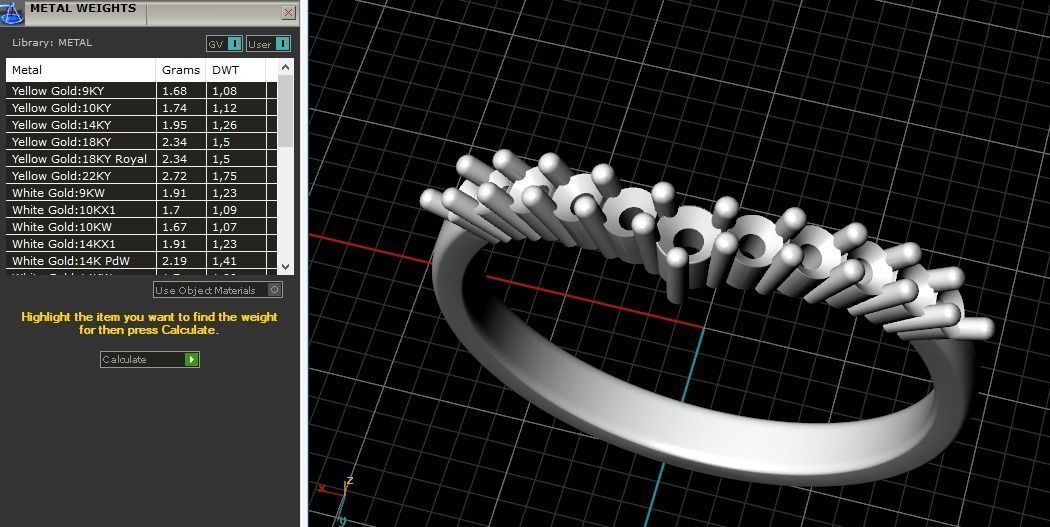Sort by the DWT column header
This screenshot has height=527, width=1050.
(236, 70)
